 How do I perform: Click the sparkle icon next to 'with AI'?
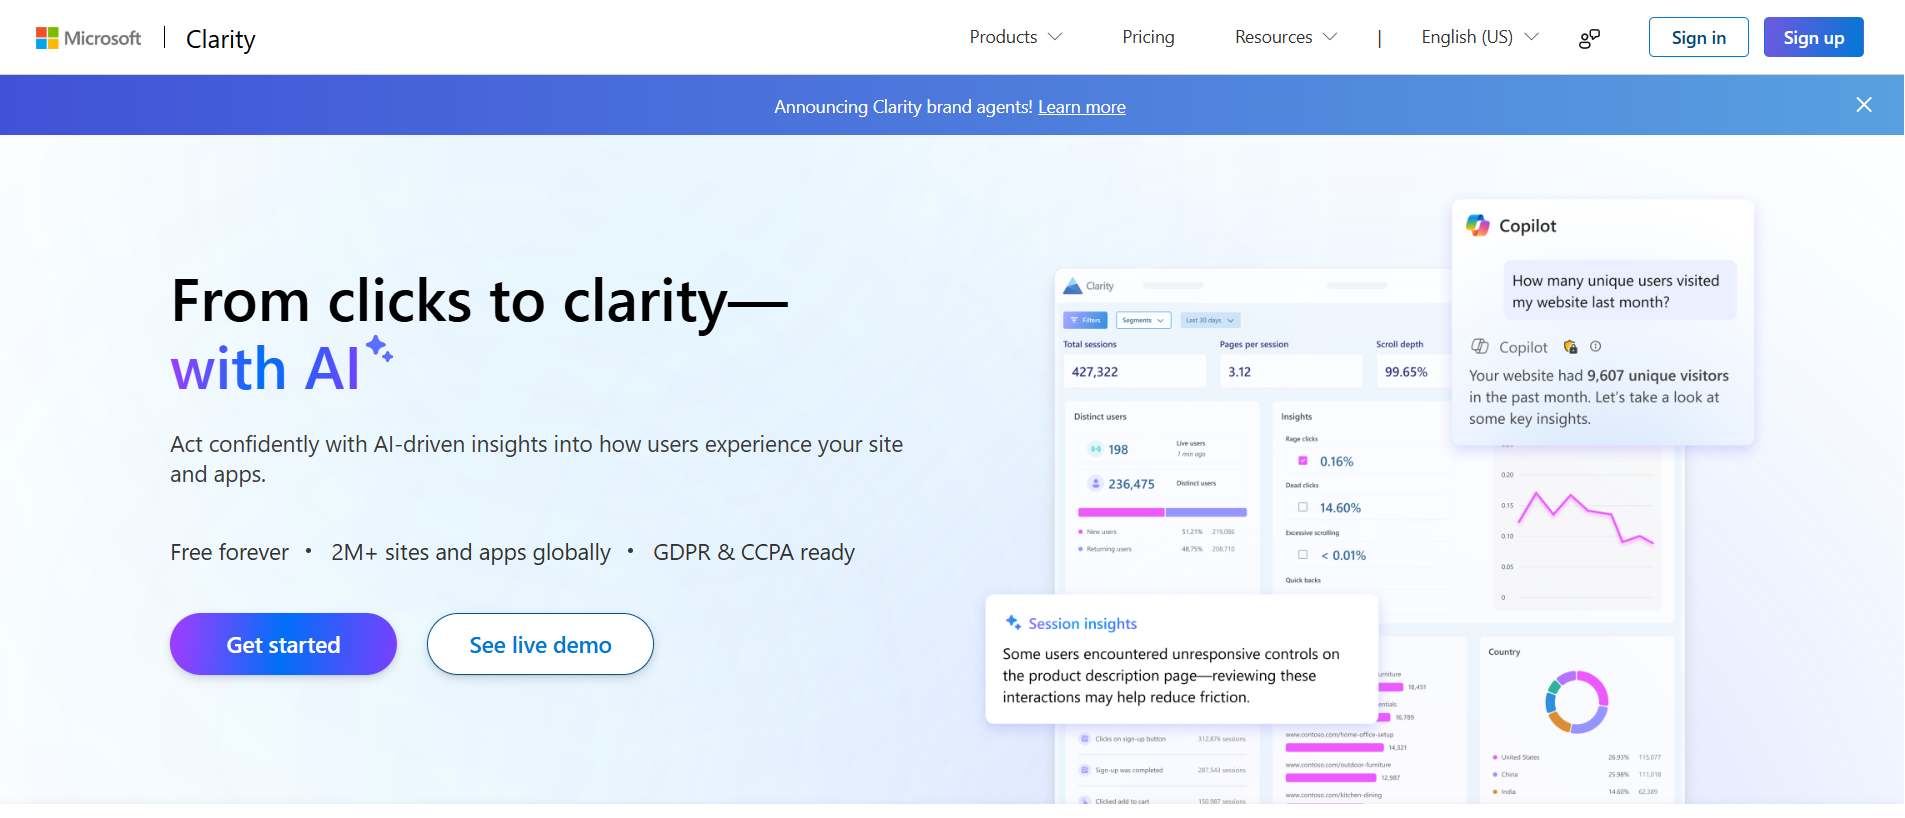pos(379,349)
